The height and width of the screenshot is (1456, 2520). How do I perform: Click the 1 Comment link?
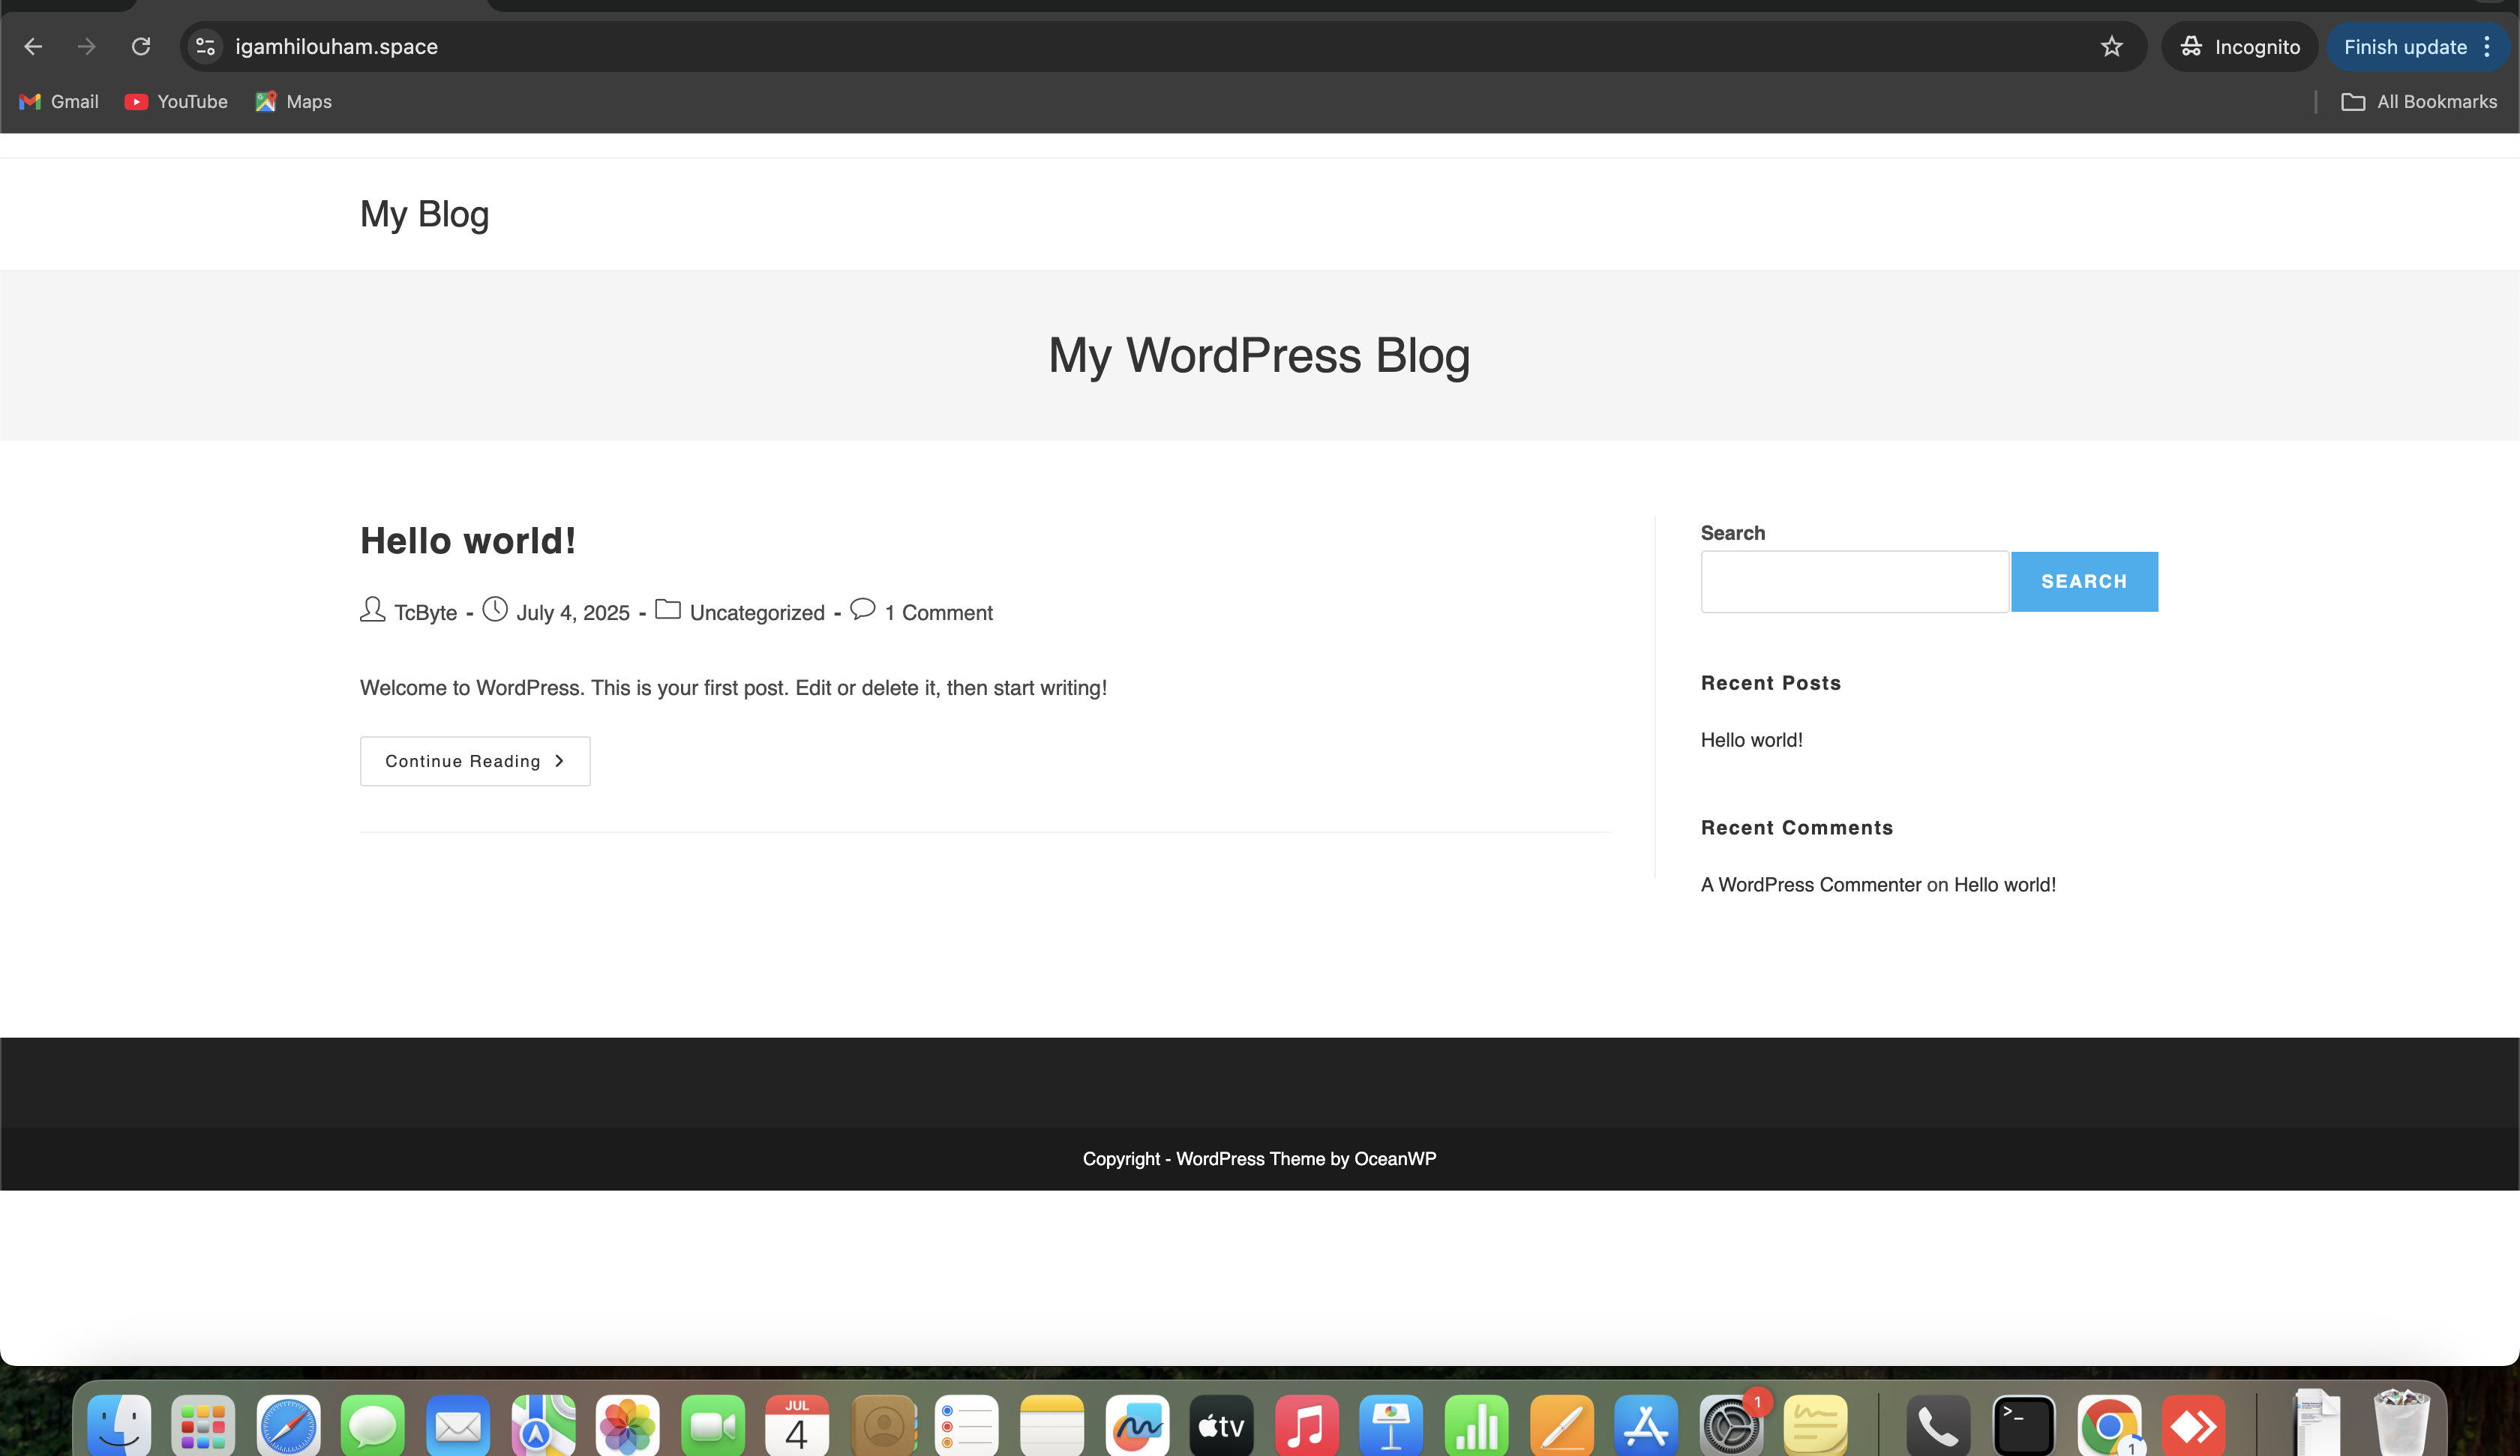938,613
